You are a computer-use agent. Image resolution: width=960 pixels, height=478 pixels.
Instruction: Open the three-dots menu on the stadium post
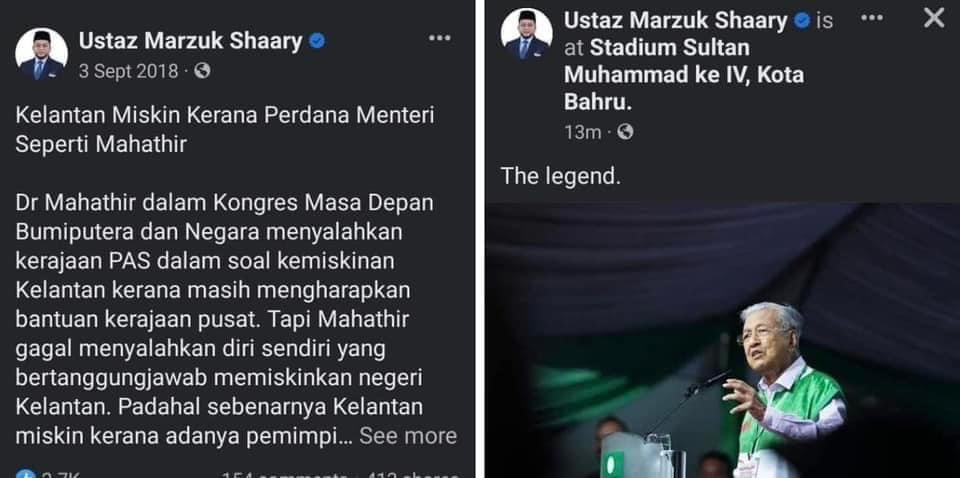point(872,18)
